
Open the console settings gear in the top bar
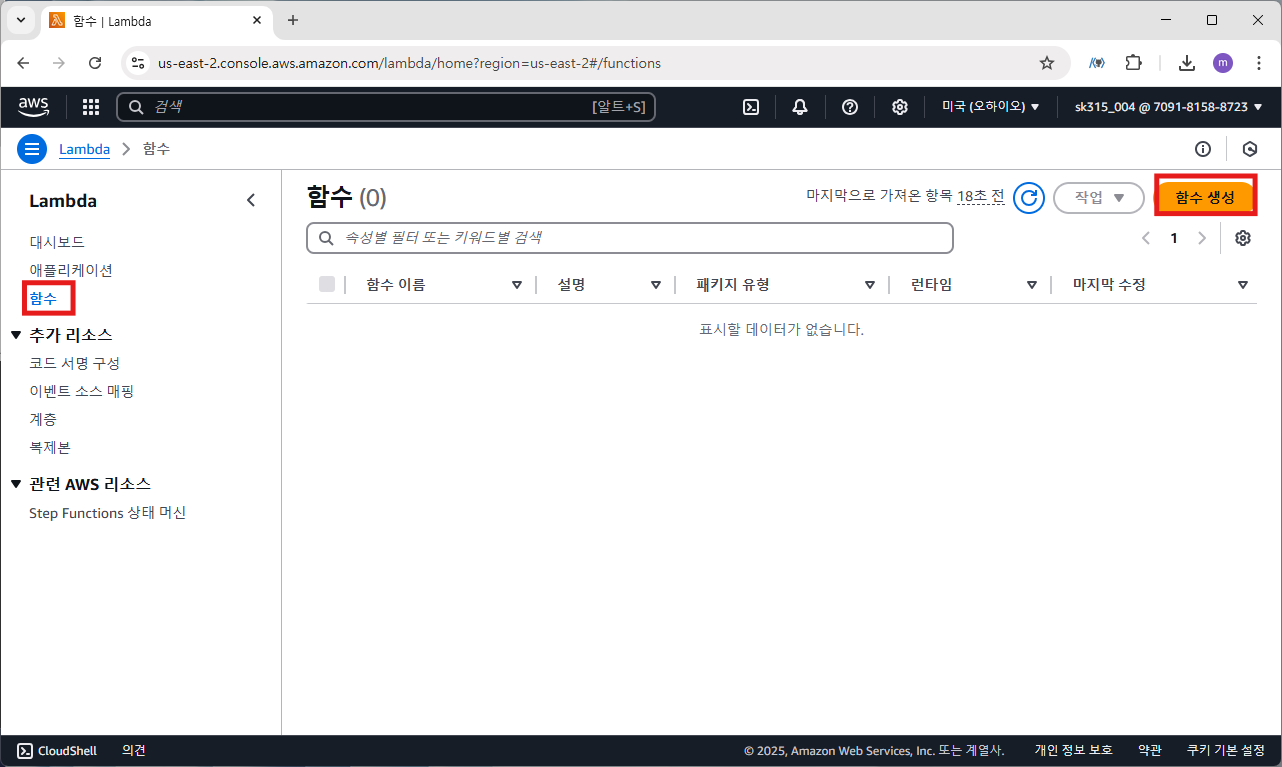tap(900, 107)
